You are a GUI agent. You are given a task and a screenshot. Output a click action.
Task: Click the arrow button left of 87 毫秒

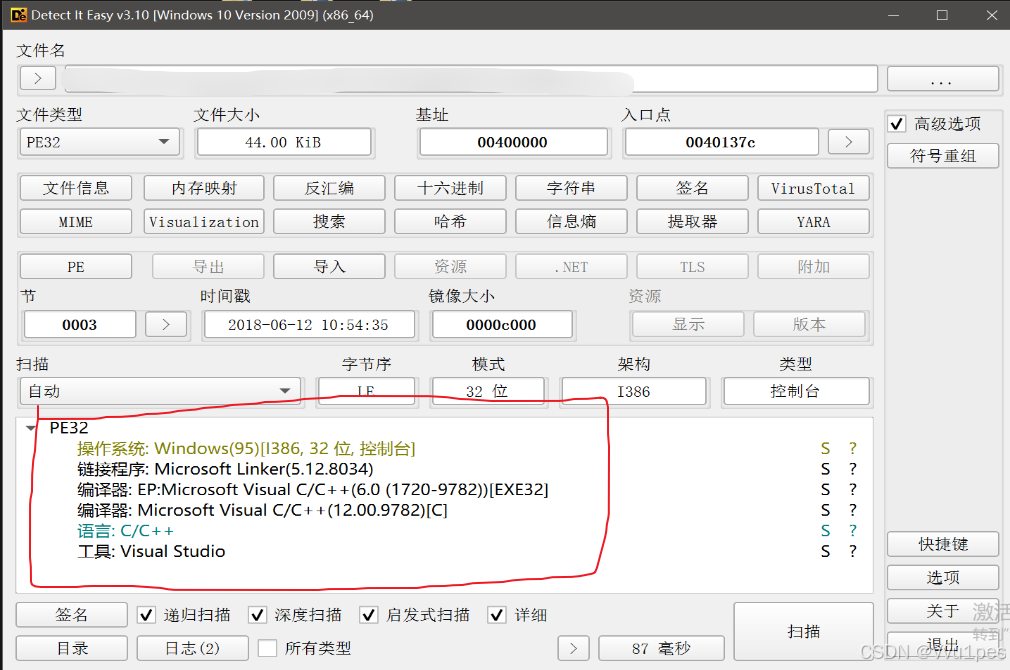tap(573, 648)
